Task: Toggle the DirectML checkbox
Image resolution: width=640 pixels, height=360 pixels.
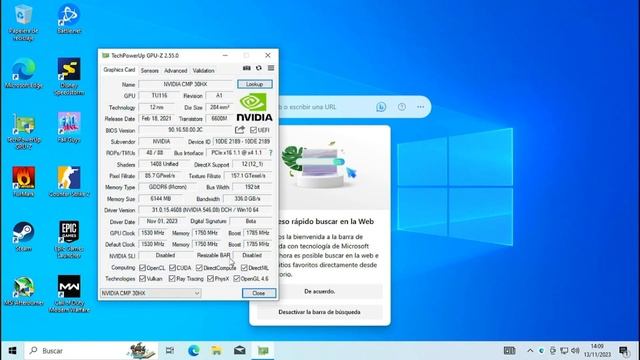Action: [x=244, y=268]
